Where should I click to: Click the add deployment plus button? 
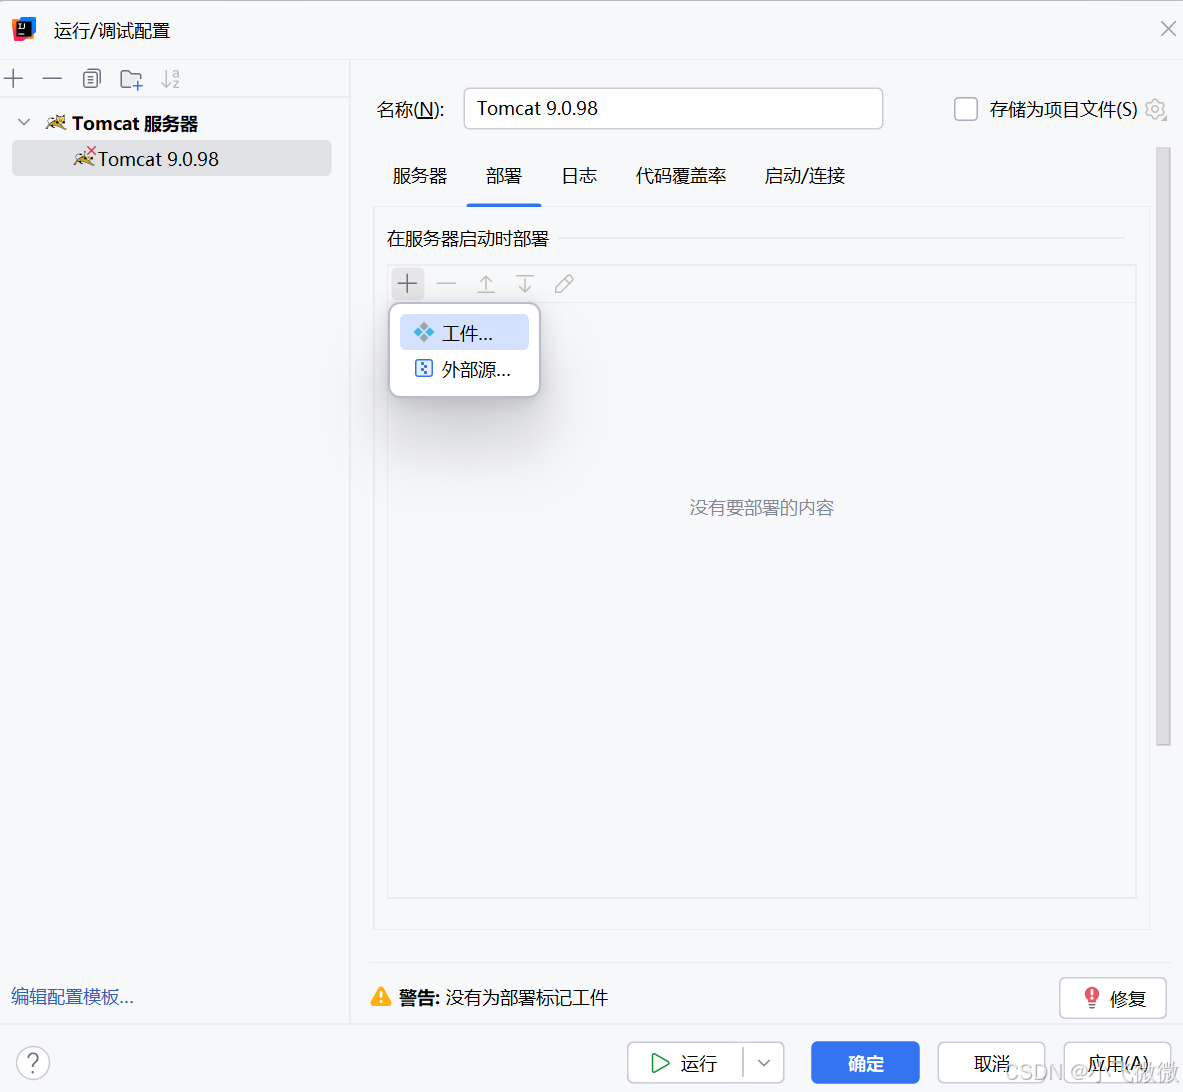pyautogui.click(x=407, y=284)
